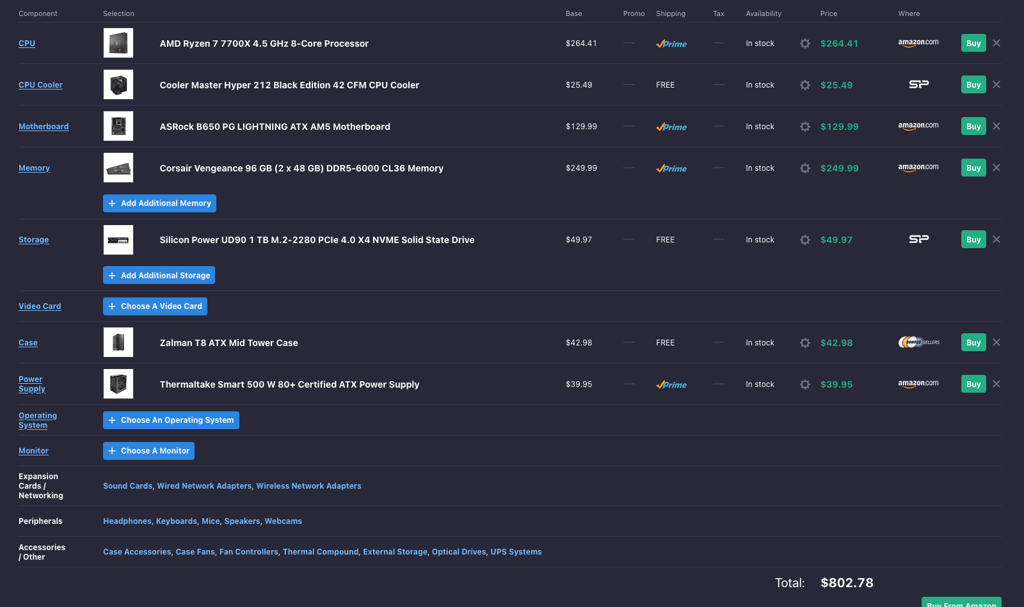The width and height of the screenshot is (1024, 607).
Task: Open the AMD Ryzen 7 7700X thumbnail
Action: coord(118,43)
